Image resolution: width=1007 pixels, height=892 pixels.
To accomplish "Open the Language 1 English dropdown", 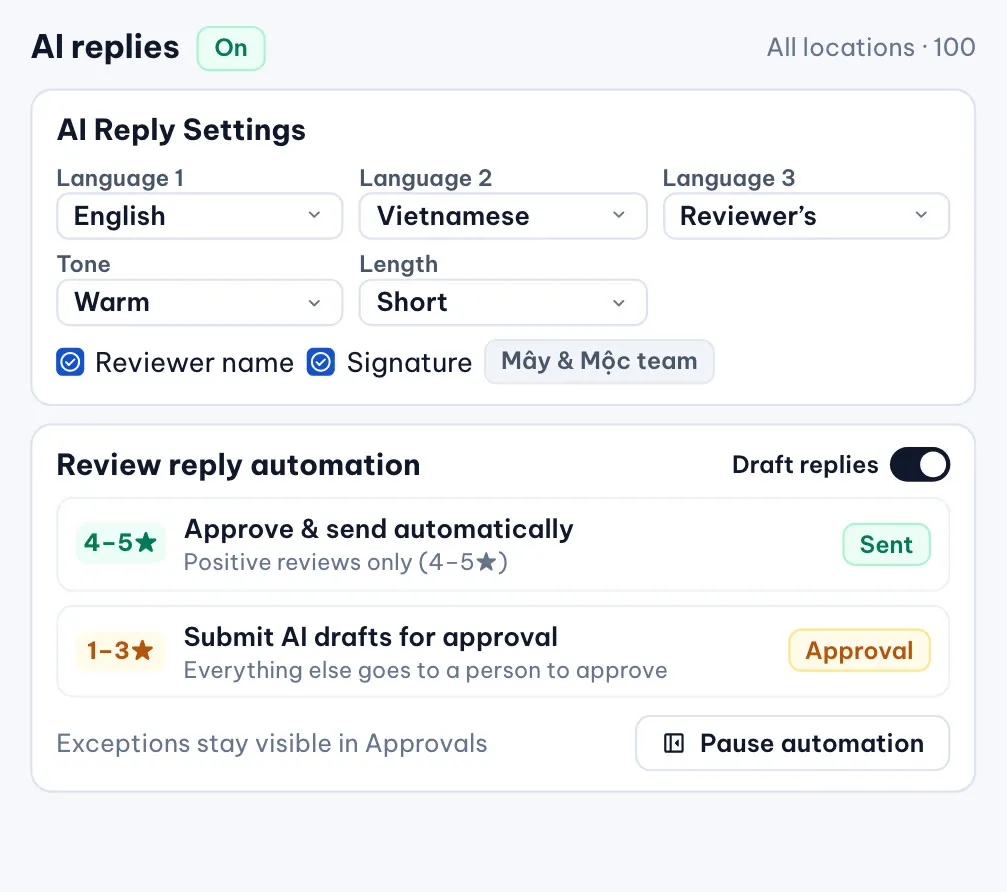I will 199,216.
